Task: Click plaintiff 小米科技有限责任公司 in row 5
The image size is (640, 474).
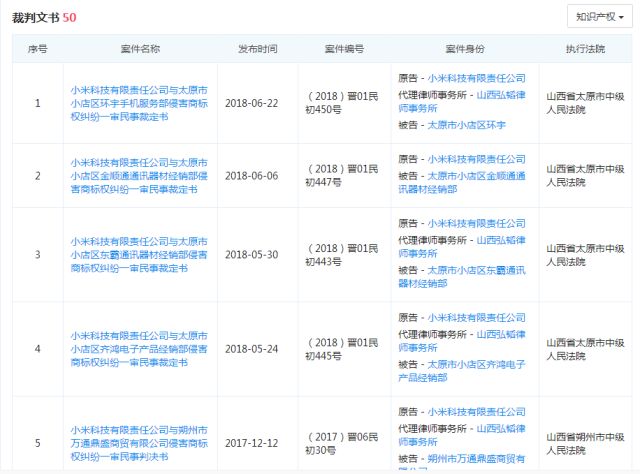Action: click(476, 412)
